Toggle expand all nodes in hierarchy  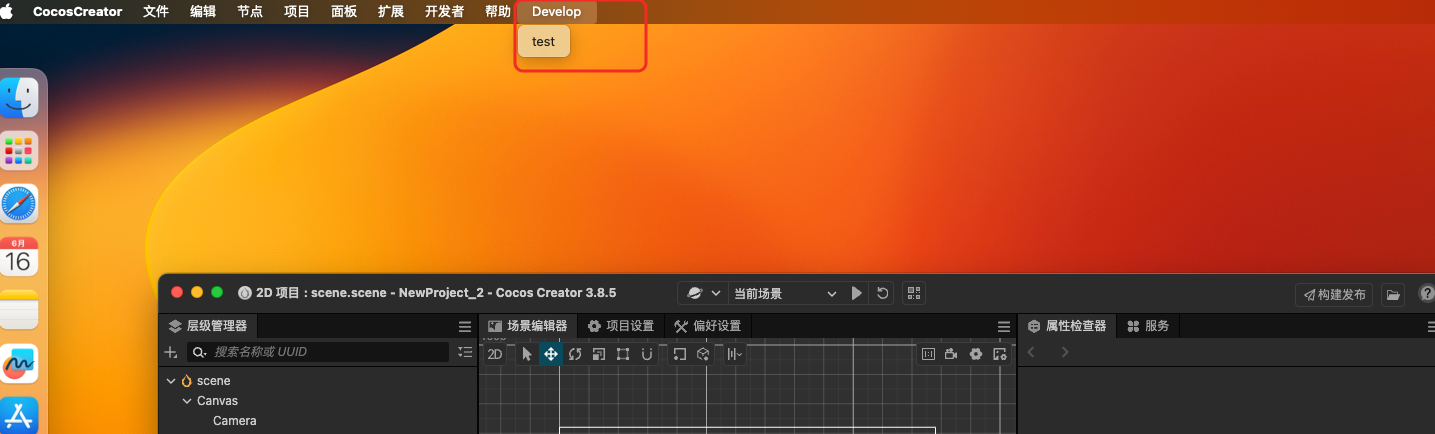465,352
